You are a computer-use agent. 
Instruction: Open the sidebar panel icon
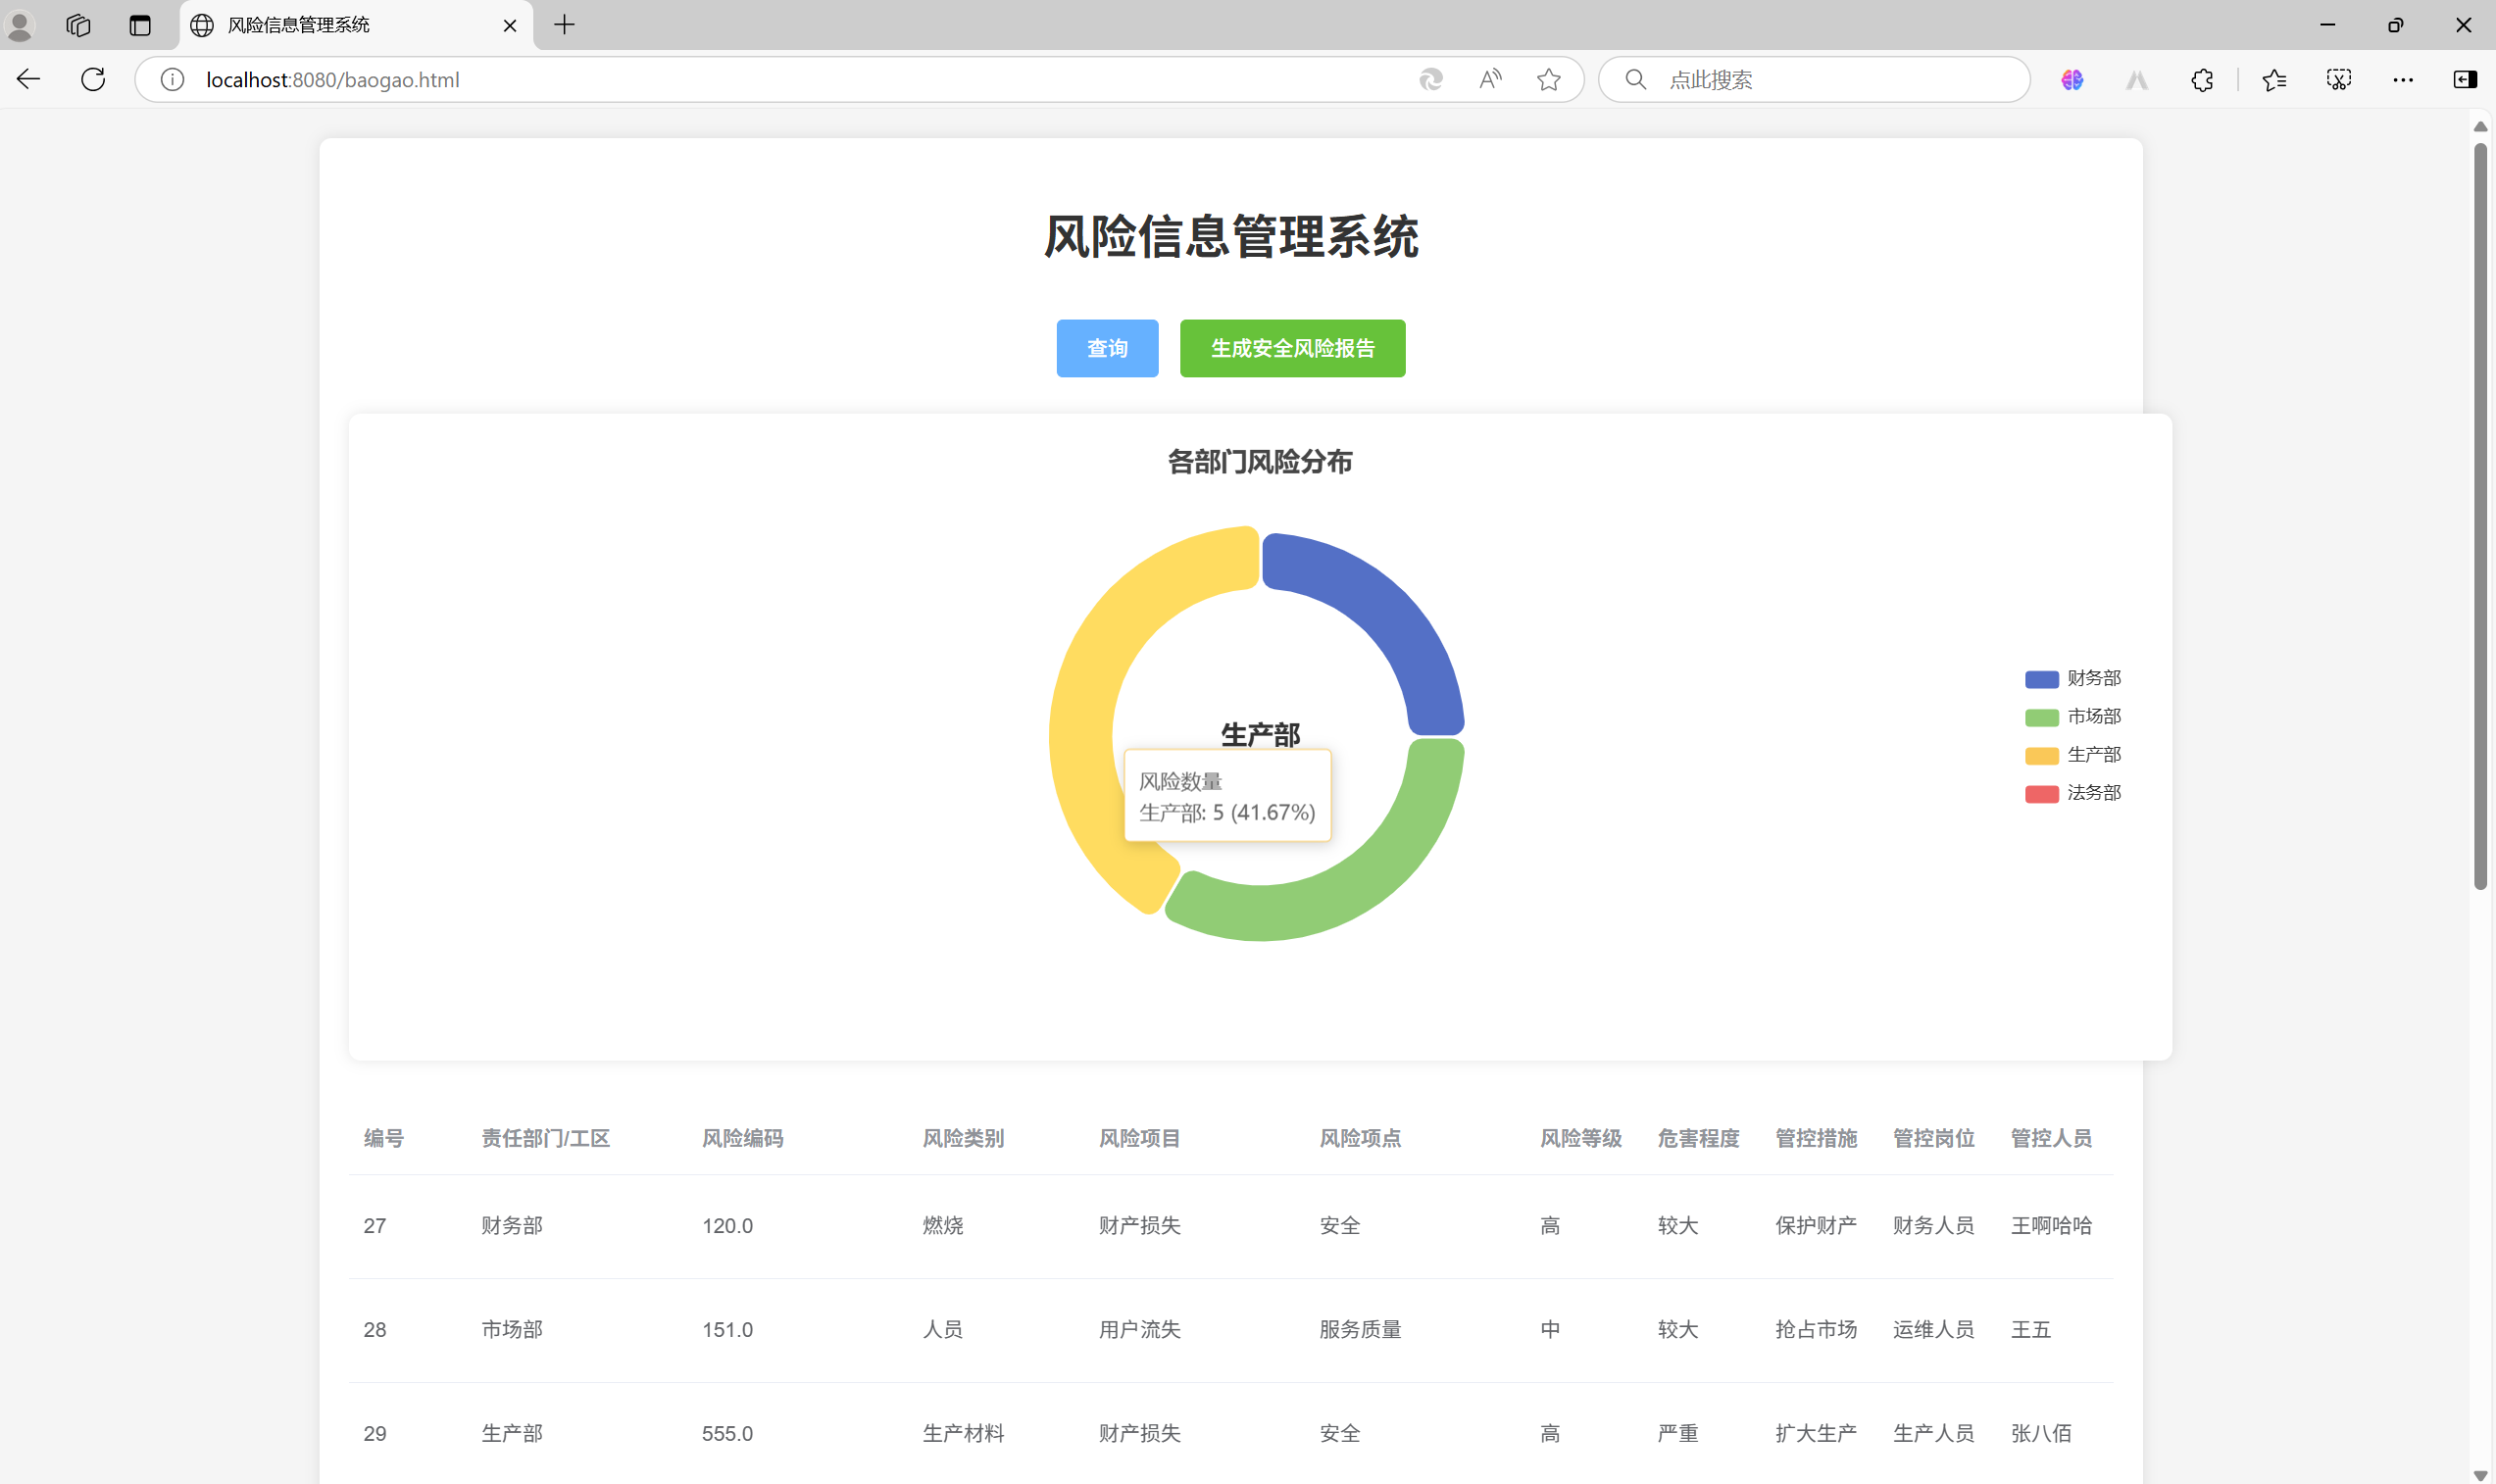click(2464, 79)
